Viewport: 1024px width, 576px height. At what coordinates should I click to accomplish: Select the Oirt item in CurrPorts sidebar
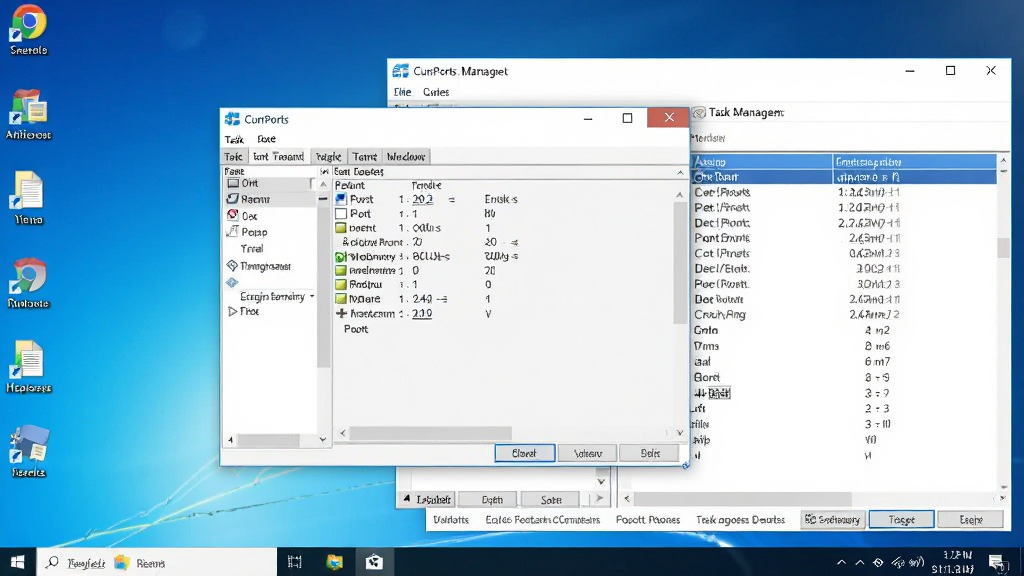tap(270, 184)
